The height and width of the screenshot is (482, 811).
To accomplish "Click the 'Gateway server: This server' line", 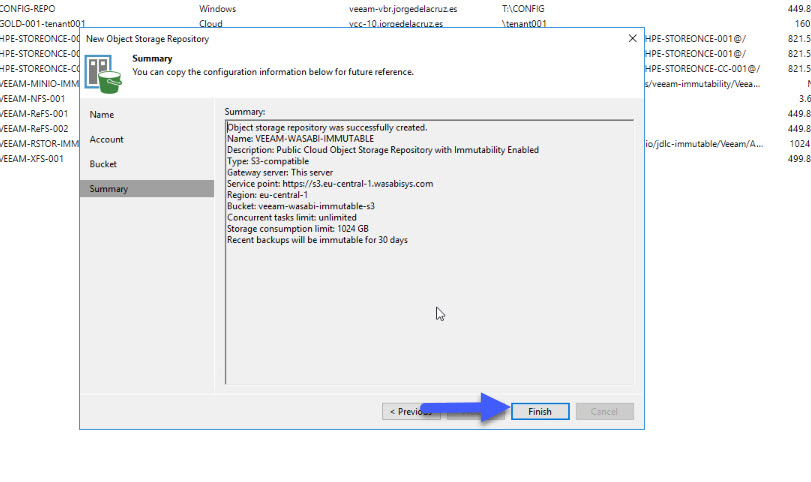I will (280, 173).
